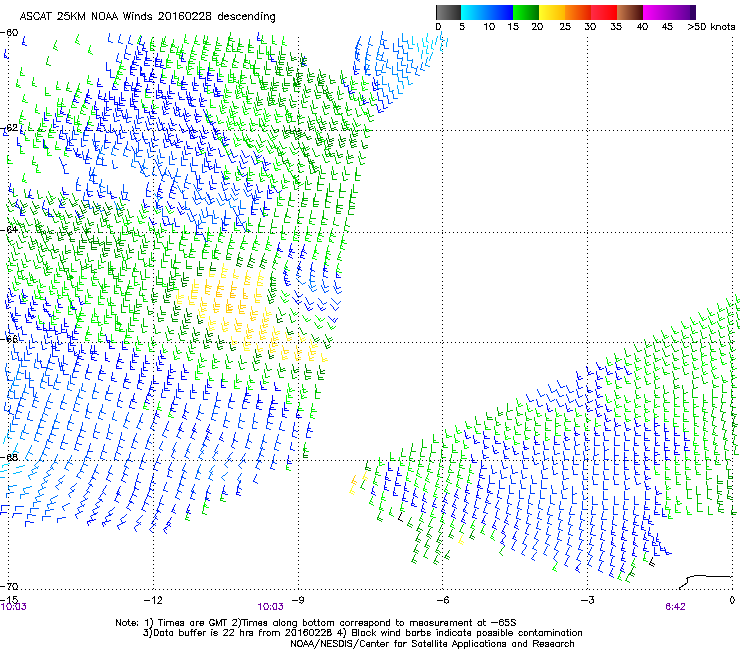Click the magenta-purple 40-50 knots legend swatch

tap(669, 12)
